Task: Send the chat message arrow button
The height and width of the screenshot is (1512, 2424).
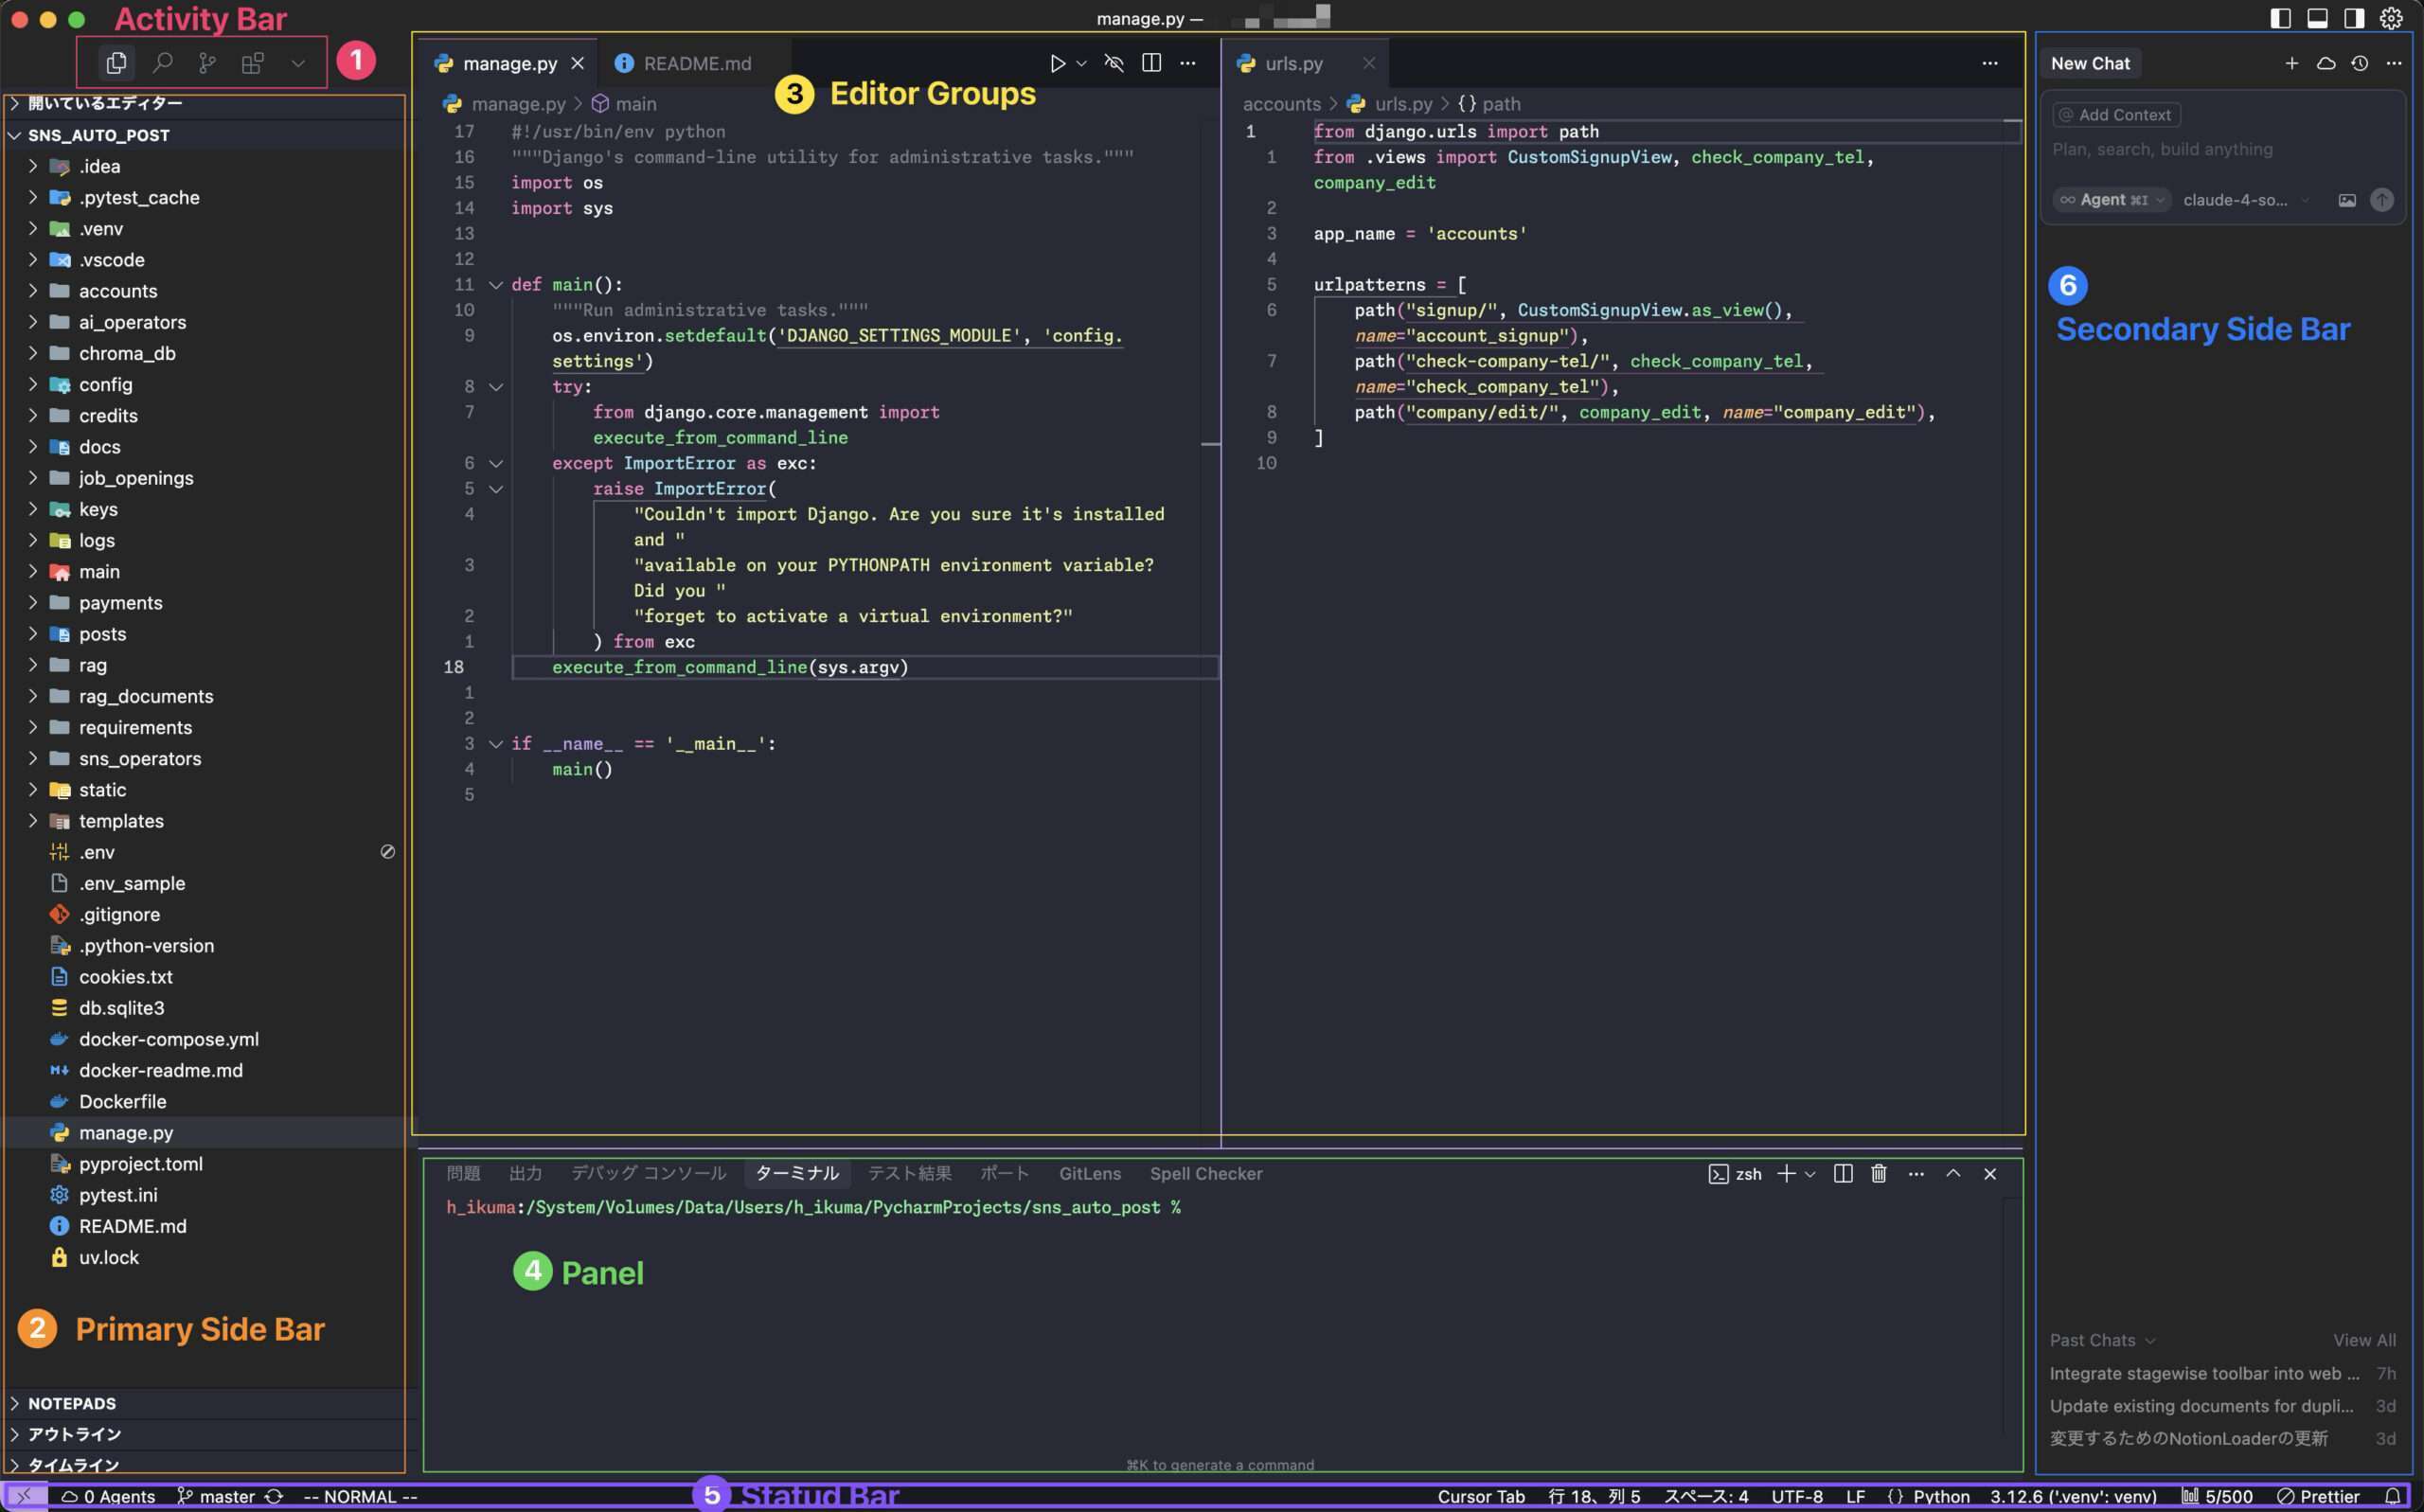Action: coord(2382,200)
